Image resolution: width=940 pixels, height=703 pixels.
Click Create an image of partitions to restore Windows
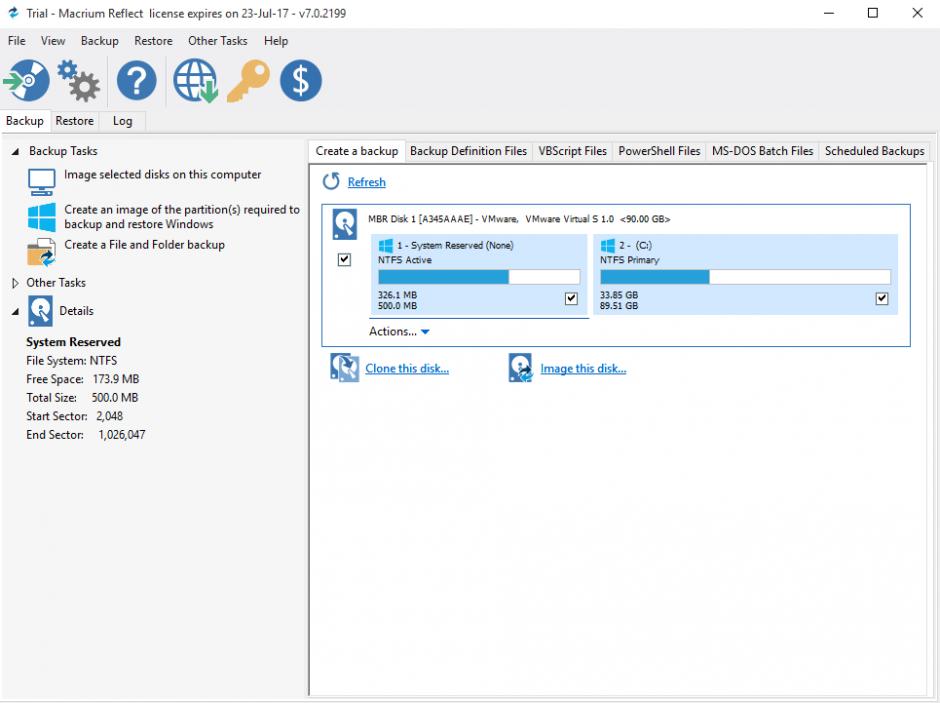182,217
